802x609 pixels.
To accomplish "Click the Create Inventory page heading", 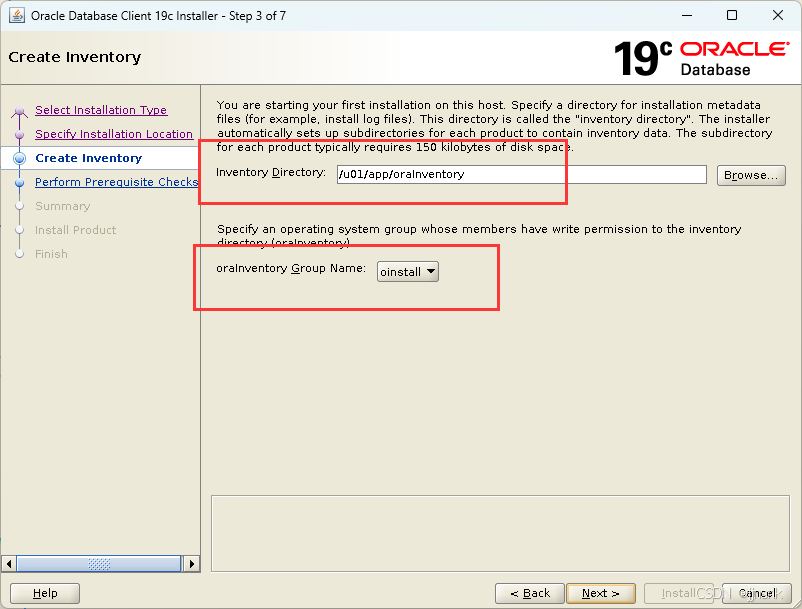I will click(75, 57).
